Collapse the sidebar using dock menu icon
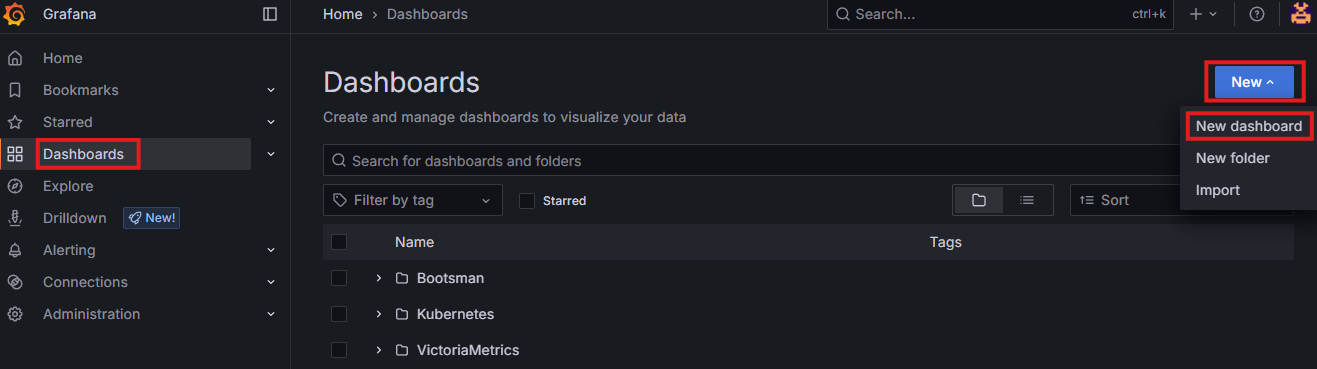The height and width of the screenshot is (369, 1317). tap(270, 14)
